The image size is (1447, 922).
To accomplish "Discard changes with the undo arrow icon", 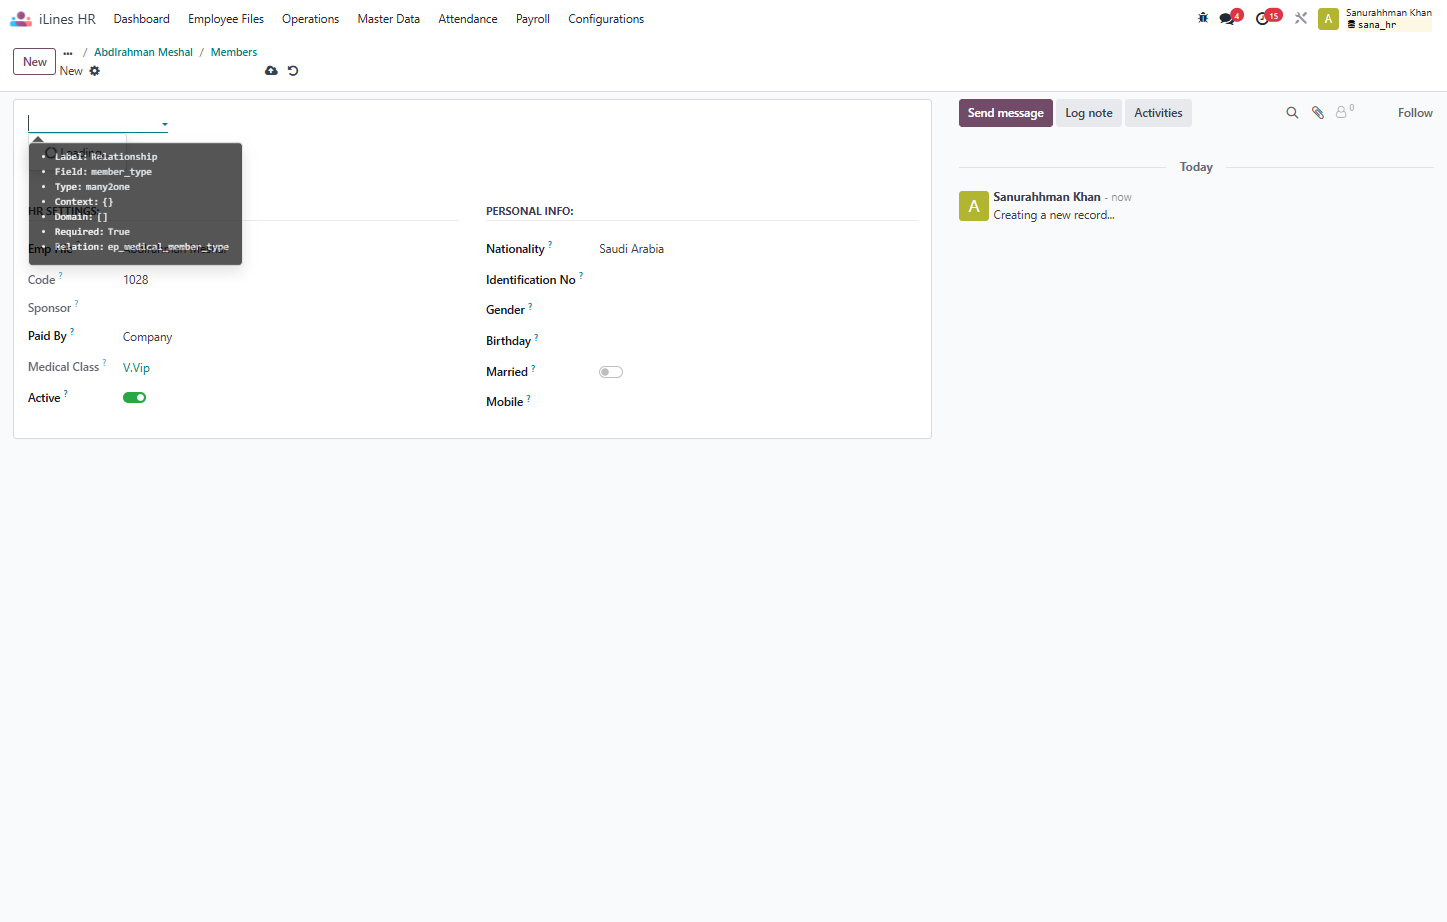I will tap(293, 71).
